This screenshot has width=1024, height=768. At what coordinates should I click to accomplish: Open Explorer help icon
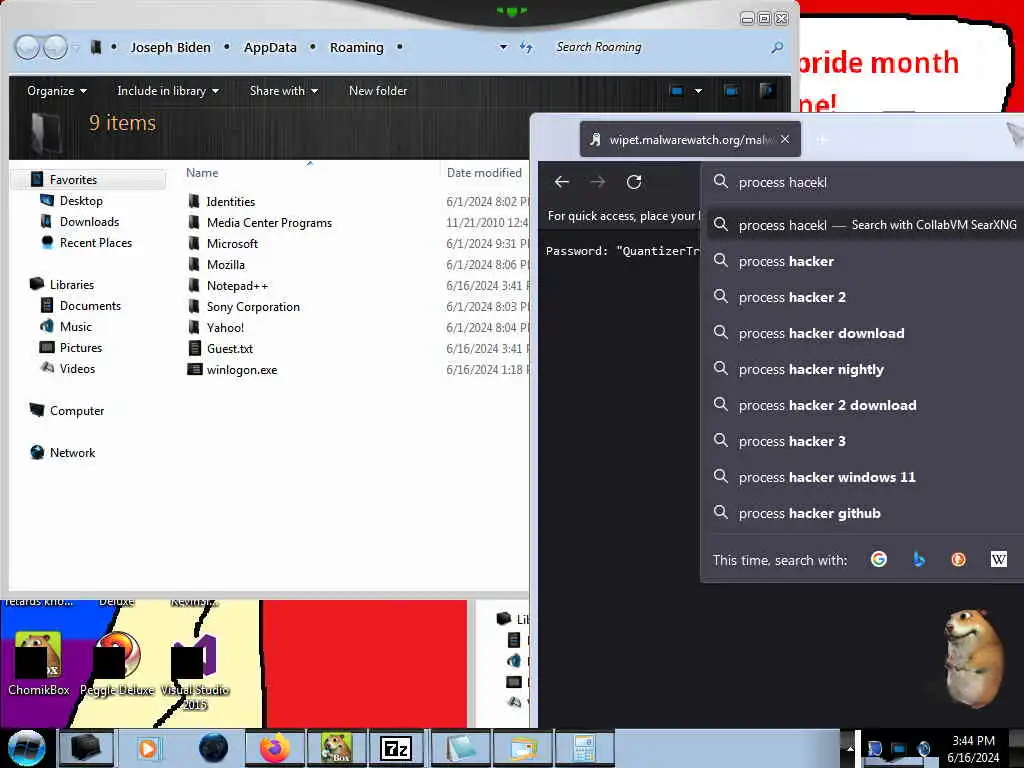(767, 90)
